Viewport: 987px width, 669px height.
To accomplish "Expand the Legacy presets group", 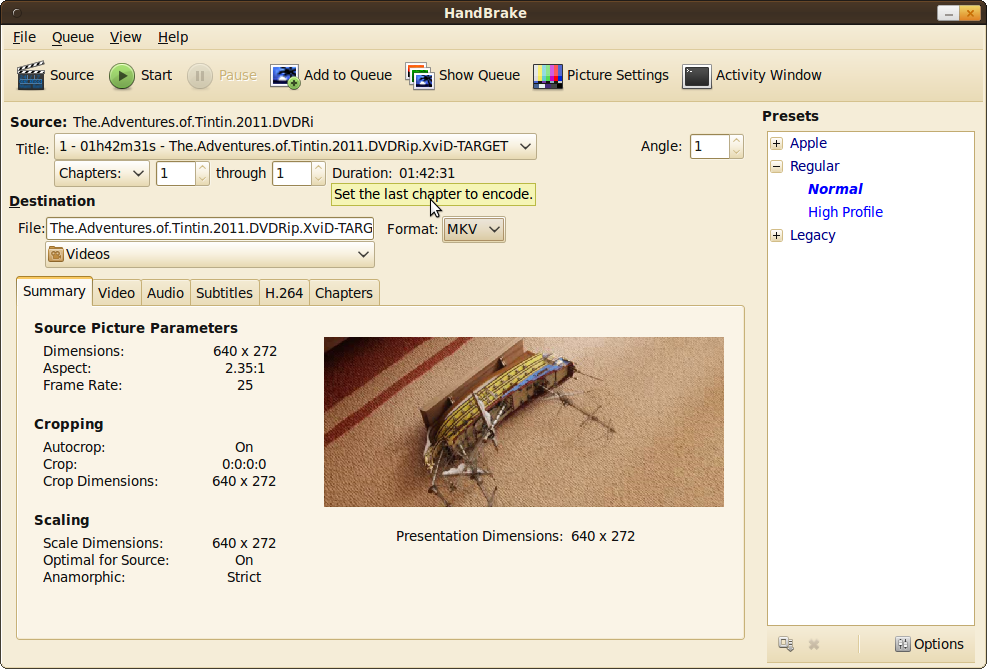I will (x=777, y=235).
